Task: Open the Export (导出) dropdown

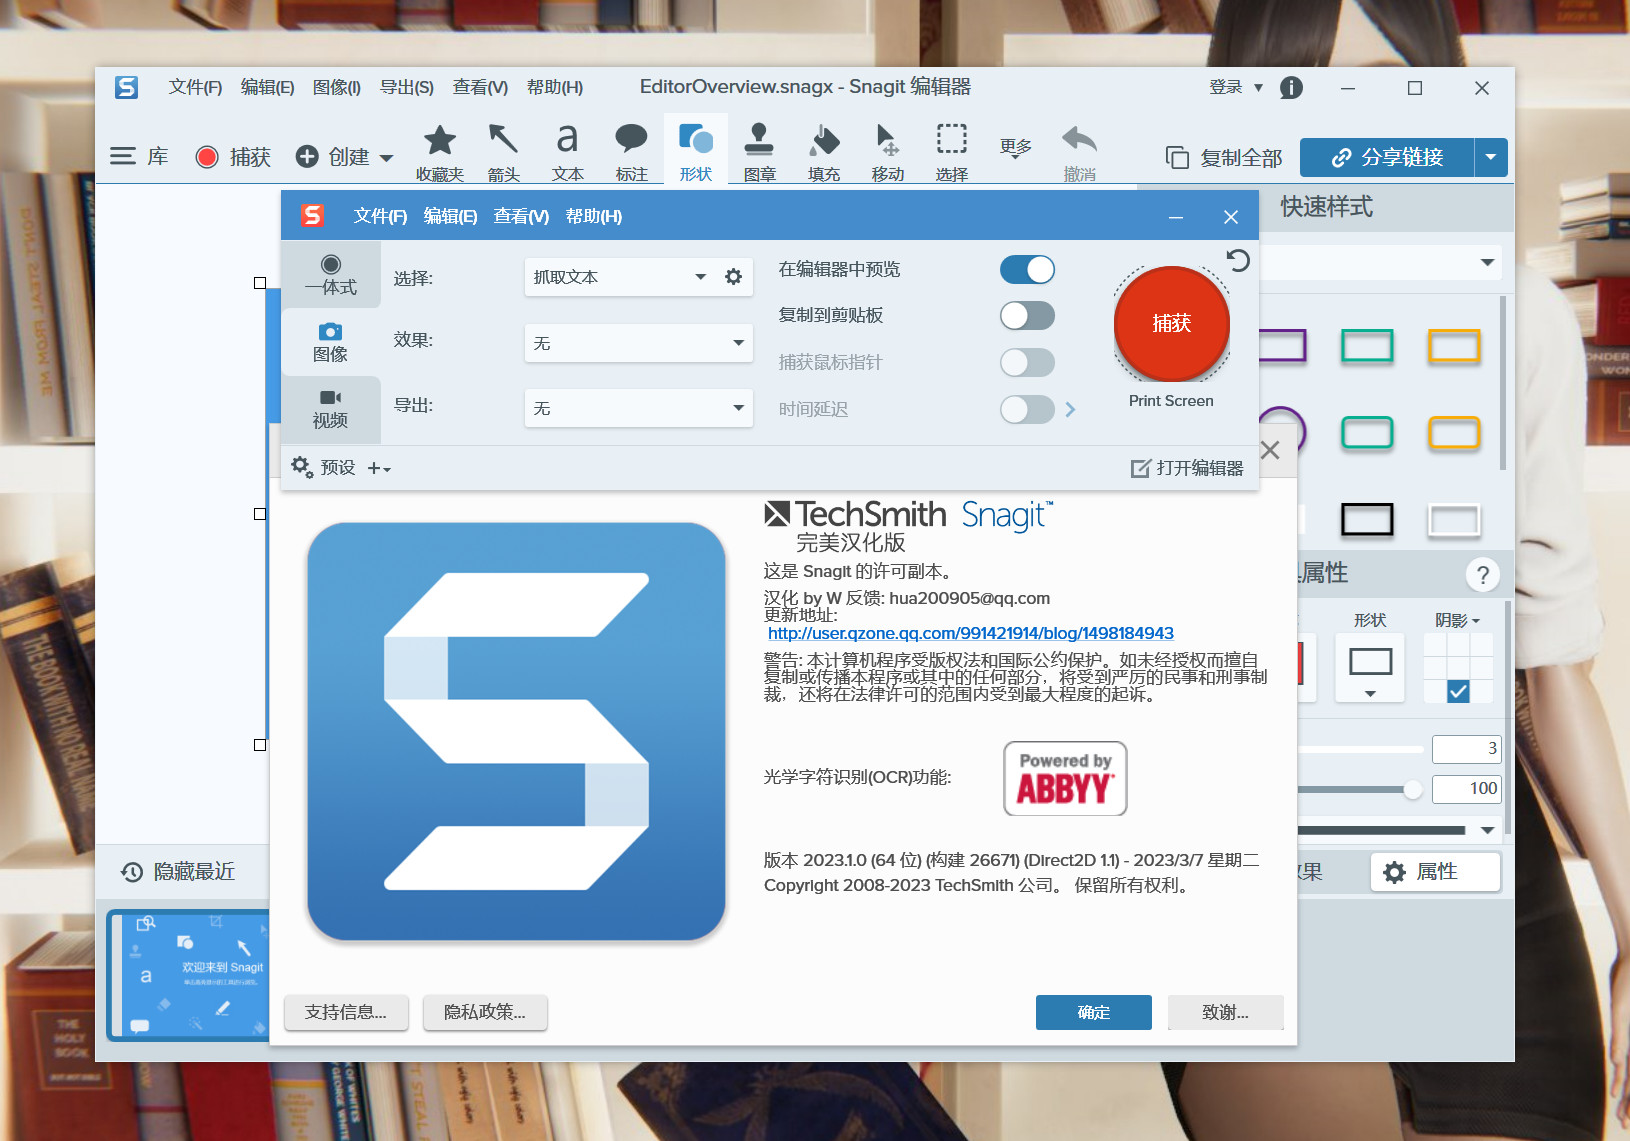Action: (638, 408)
